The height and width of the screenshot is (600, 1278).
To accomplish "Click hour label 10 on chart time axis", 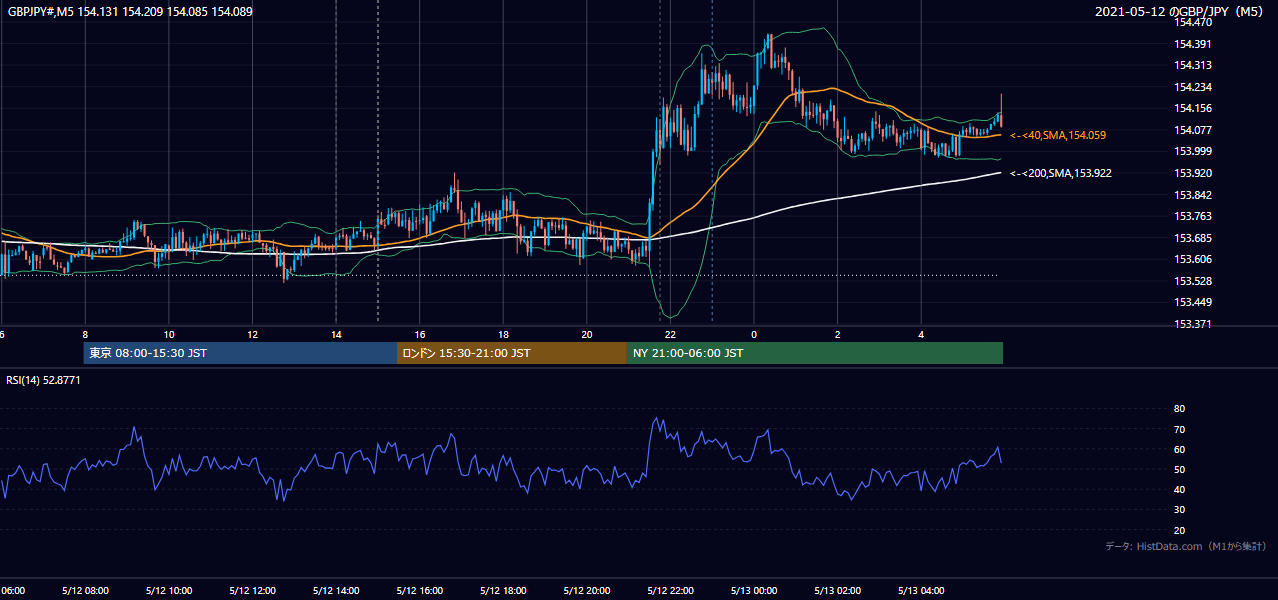I will 169,335.
